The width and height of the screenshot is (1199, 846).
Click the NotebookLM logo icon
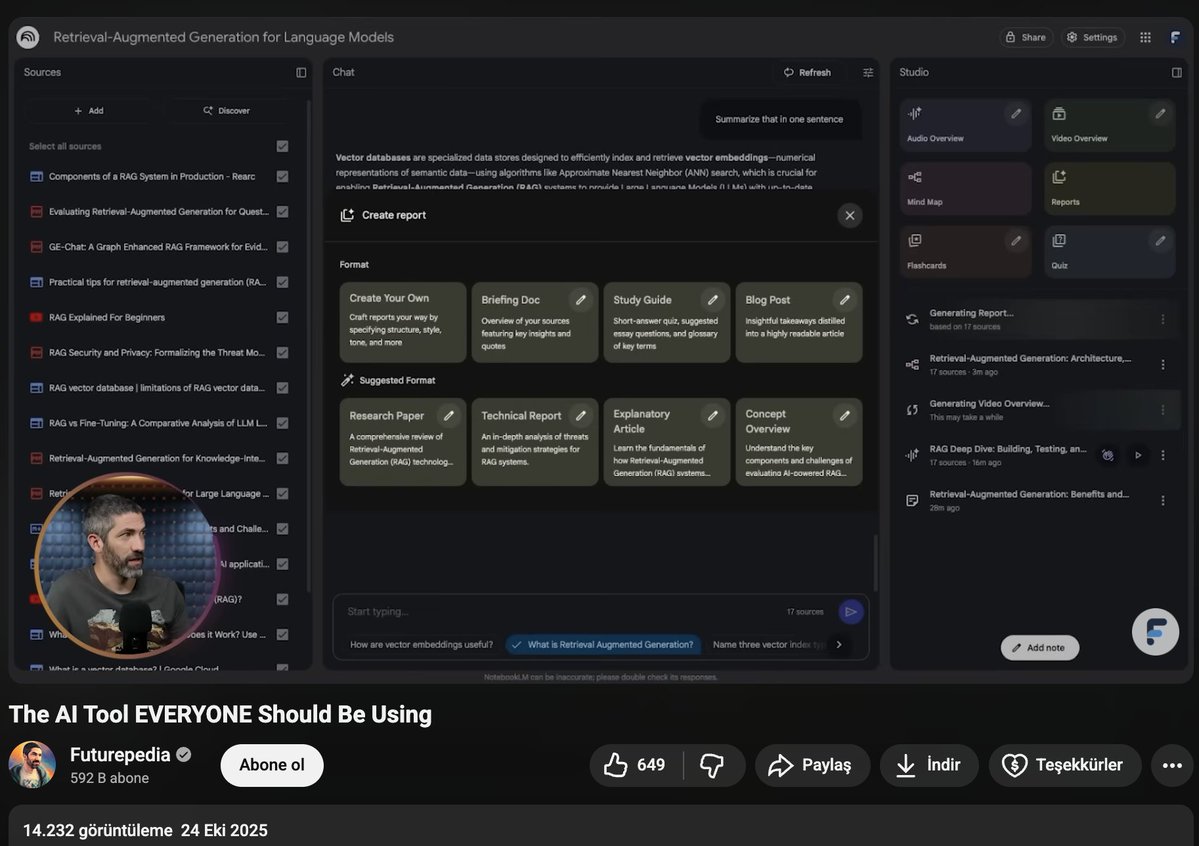pos(28,37)
